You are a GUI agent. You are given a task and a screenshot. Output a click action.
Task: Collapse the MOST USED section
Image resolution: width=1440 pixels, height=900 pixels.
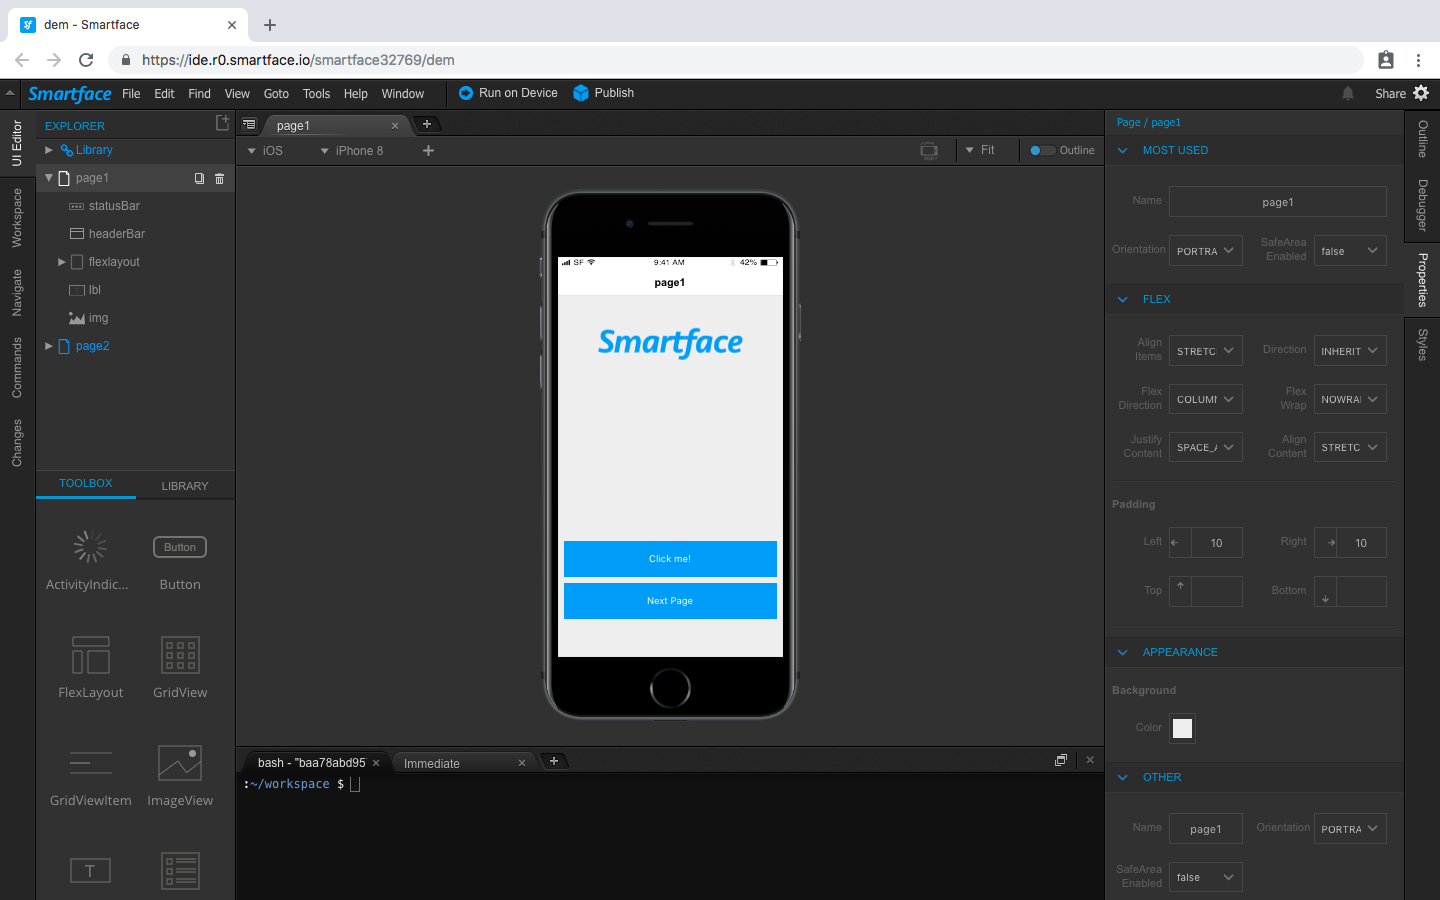[x=1123, y=150]
